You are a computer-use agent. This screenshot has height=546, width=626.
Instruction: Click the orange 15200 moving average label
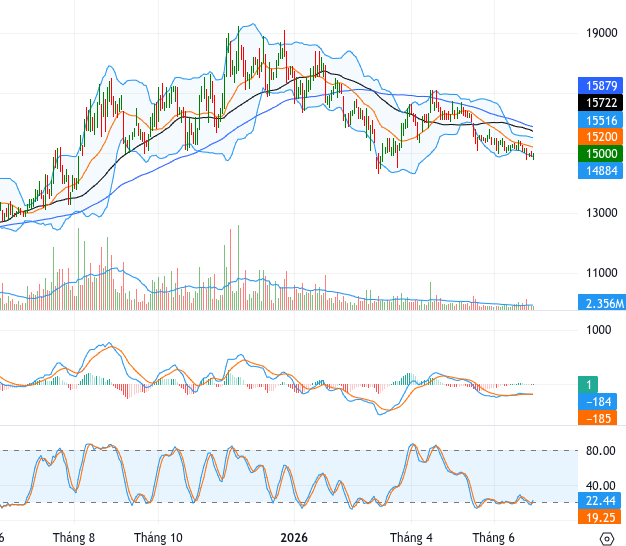(x=600, y=136)
